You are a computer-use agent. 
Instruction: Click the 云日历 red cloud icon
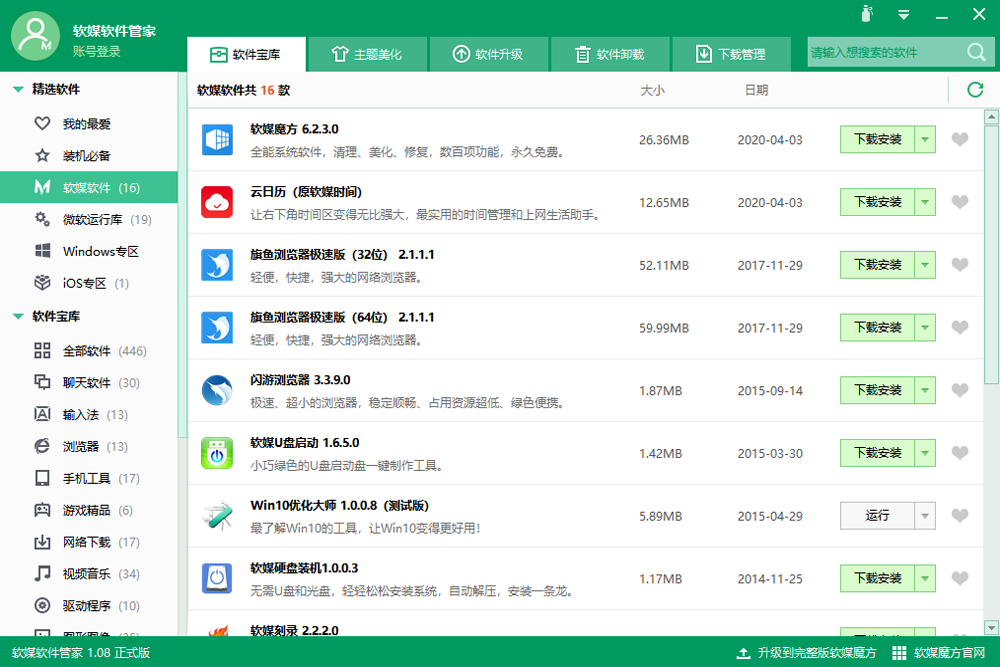(217, 202)
